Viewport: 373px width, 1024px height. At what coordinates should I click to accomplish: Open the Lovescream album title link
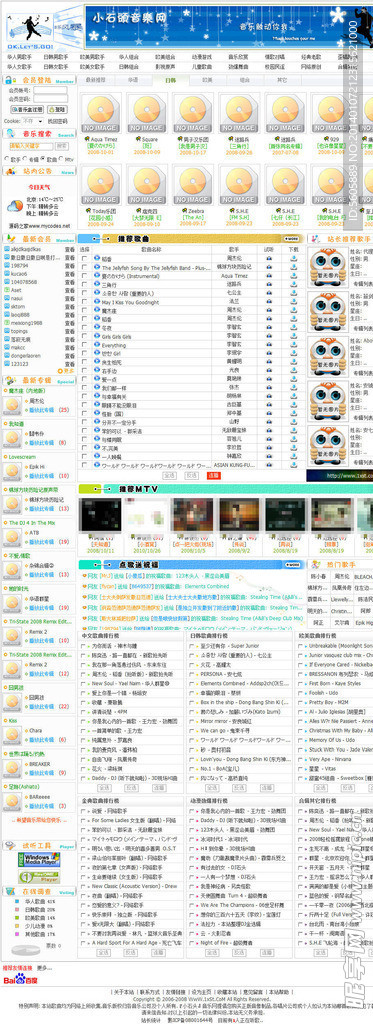22,457
